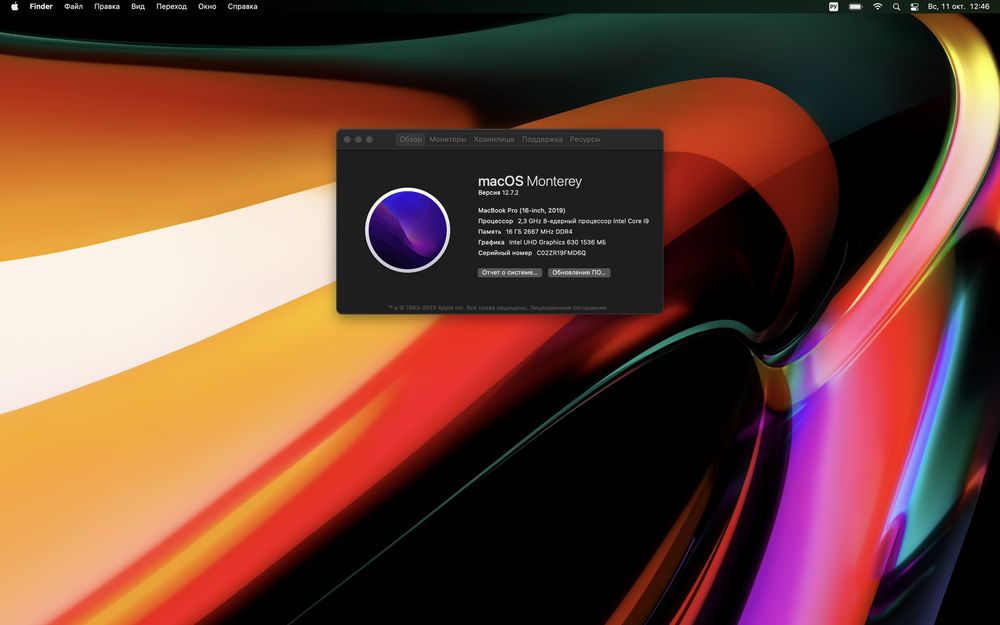
Task: Open the Вид menu
Action: click(138, 6)
